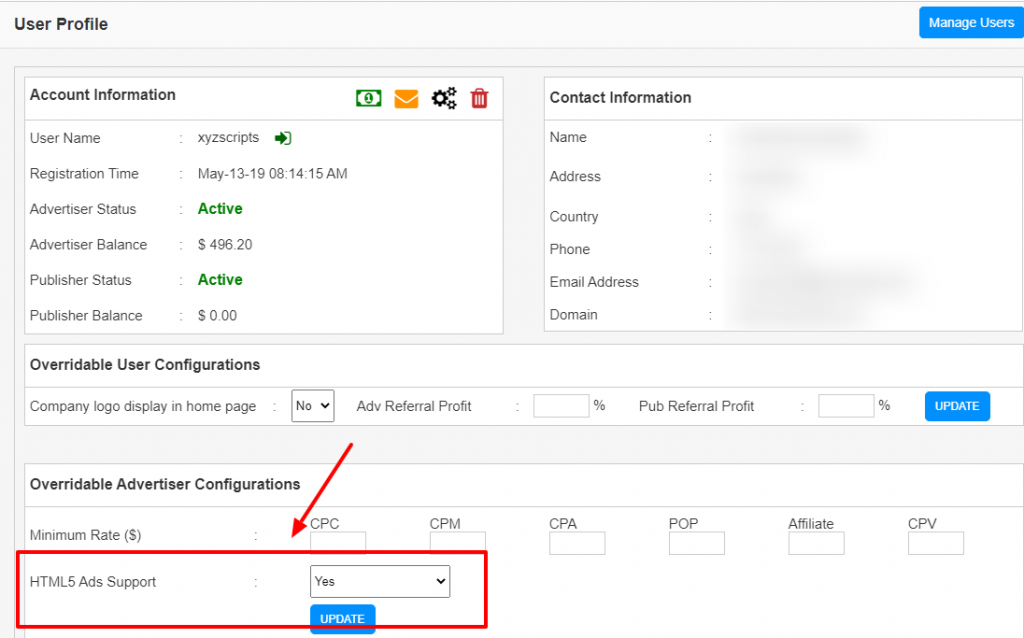
Task: Click the CPA minimum rate input field
Action: 576,543
